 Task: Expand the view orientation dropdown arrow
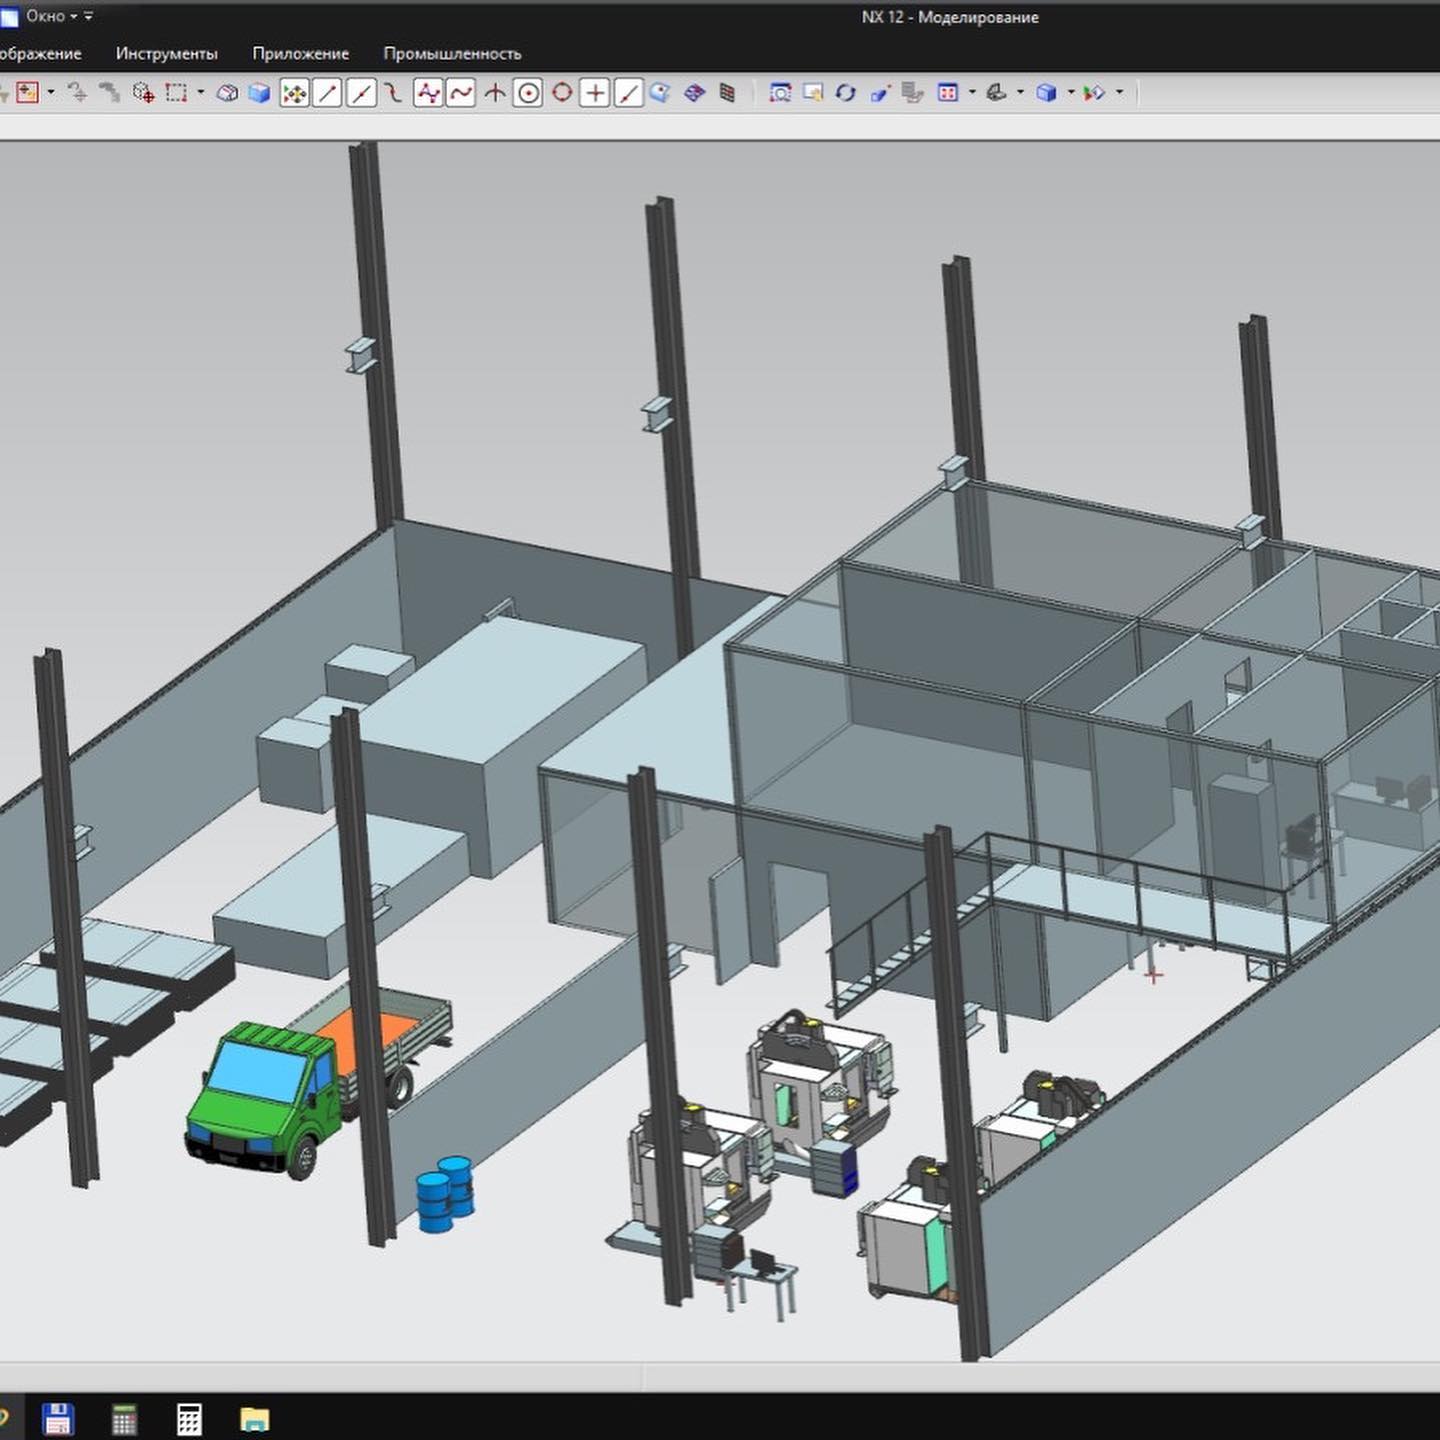click(x=1020, y=93)
